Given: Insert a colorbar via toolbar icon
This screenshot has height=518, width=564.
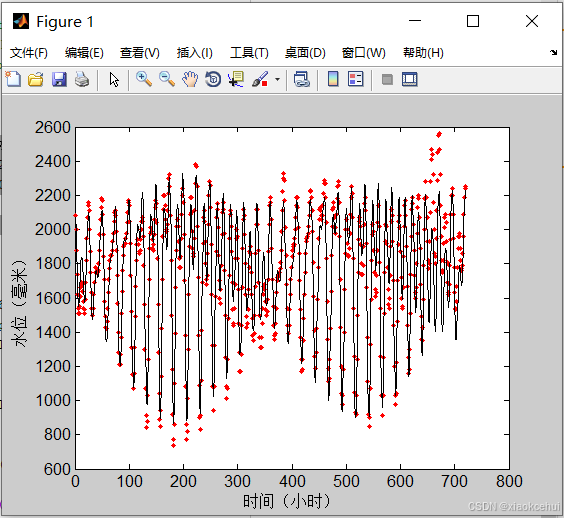Looking at the screenshot, I should tap(333, 79).
